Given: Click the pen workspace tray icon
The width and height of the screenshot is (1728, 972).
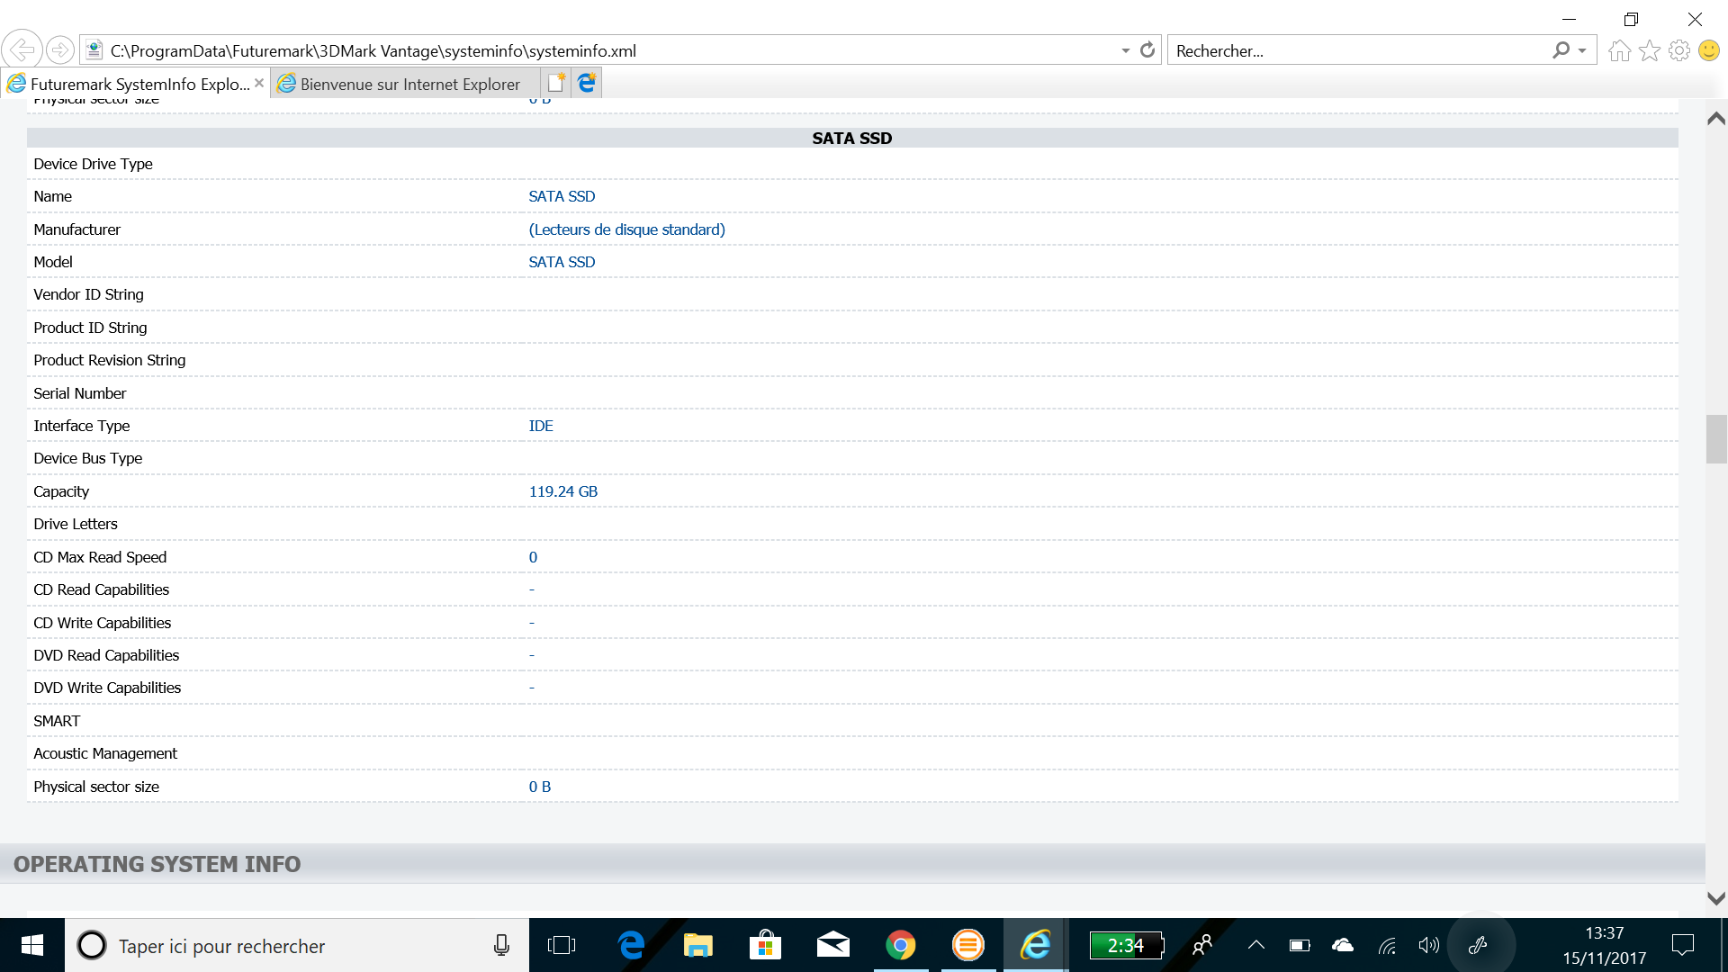Looking at the screenshot, I should (x=1478, y=945).
